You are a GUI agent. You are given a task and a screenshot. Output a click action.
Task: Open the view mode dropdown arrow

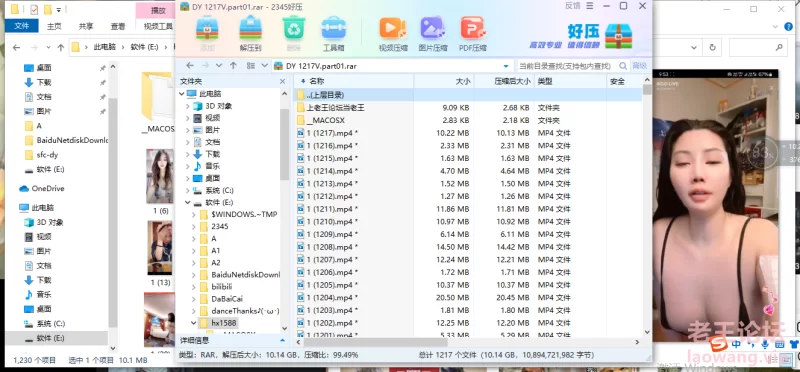coord(264,66)
